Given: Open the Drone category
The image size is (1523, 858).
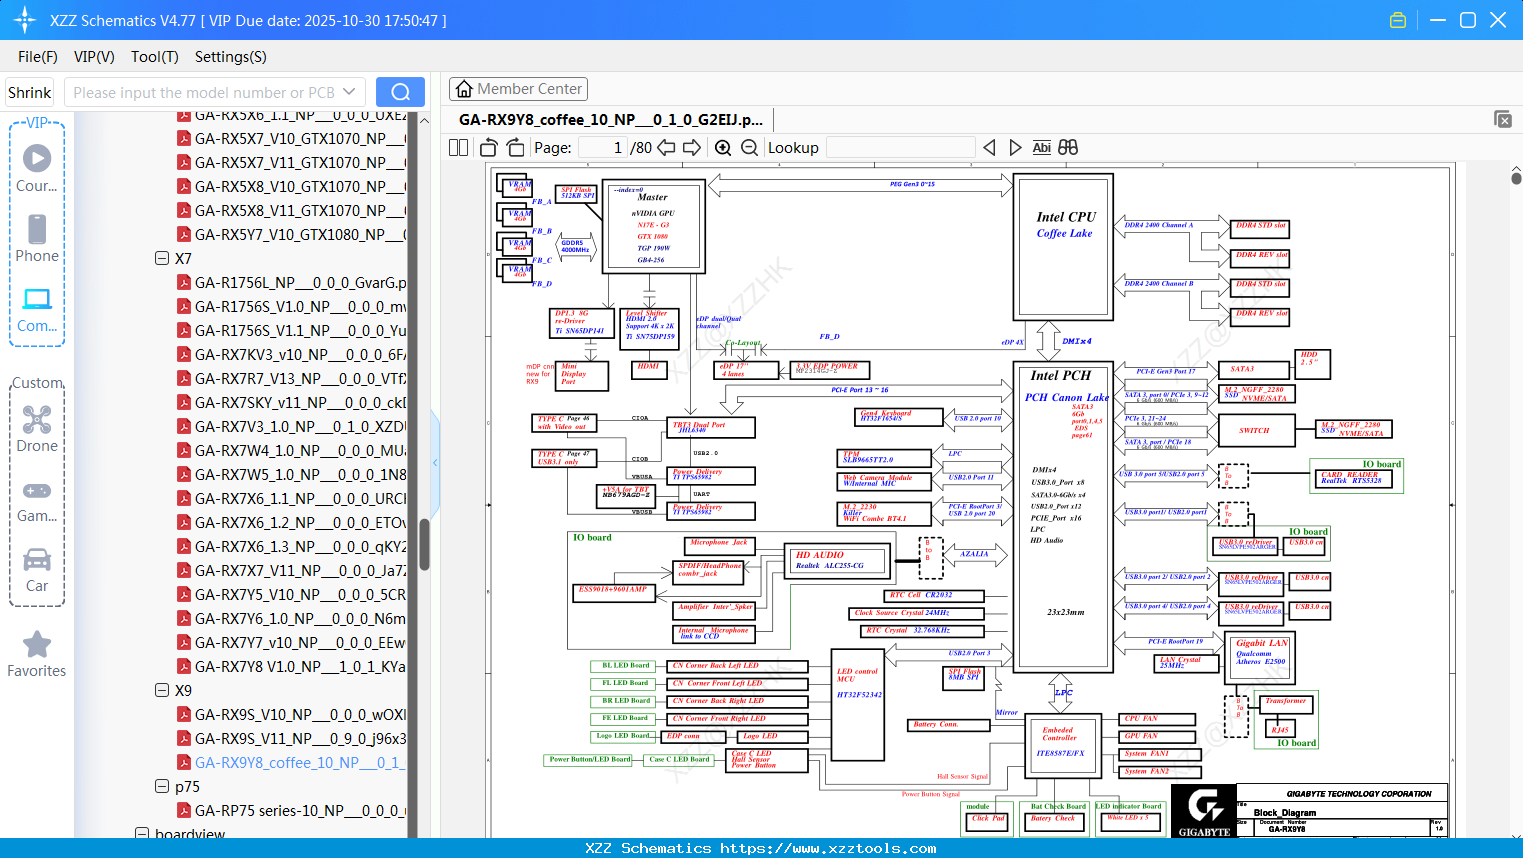Looking at the screenshot, I should pyautogui.click(x=37, y=429).
